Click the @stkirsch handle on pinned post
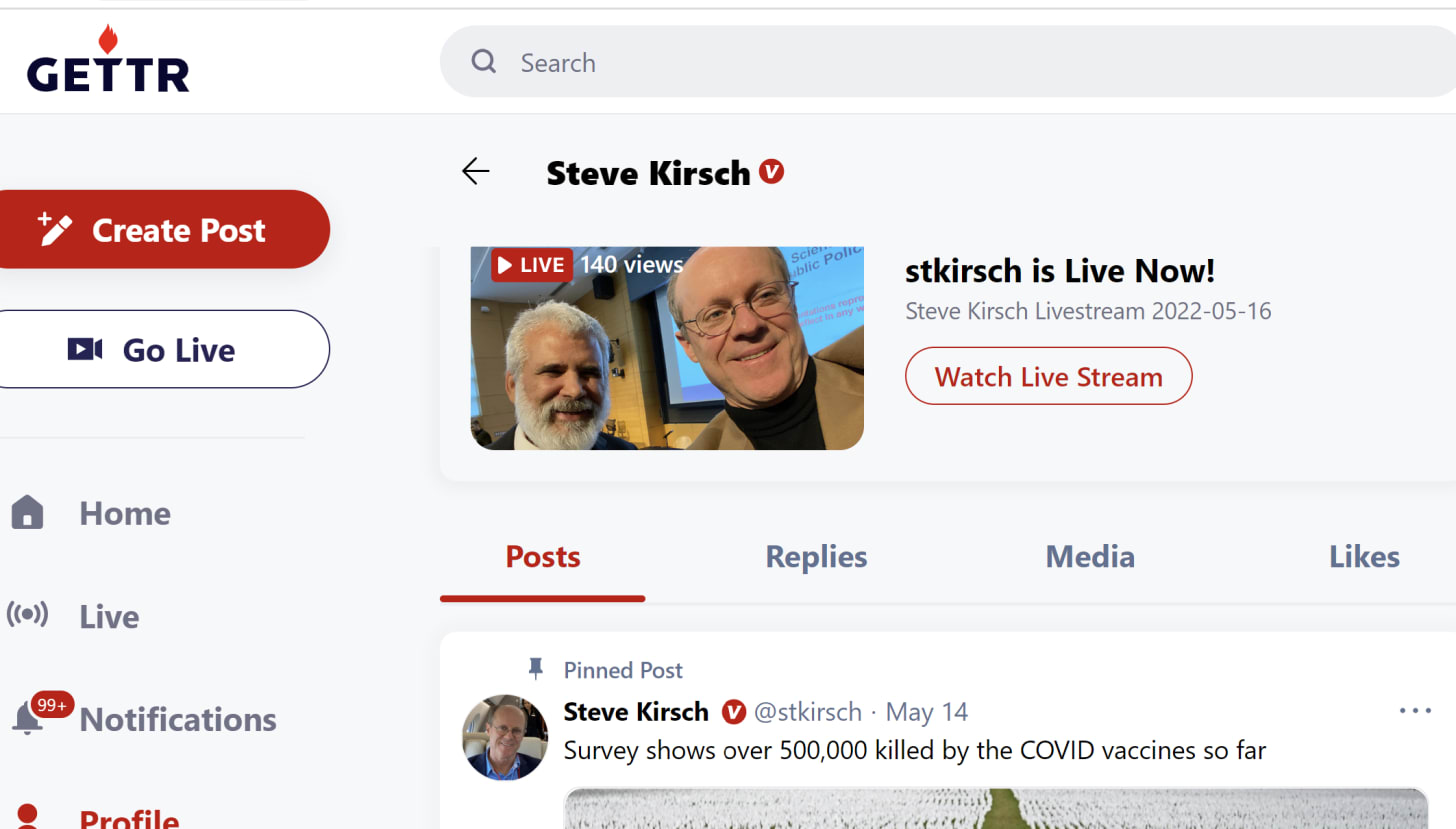The height and width of the screenshot is (829, 1456). click(x=807, y=712)
